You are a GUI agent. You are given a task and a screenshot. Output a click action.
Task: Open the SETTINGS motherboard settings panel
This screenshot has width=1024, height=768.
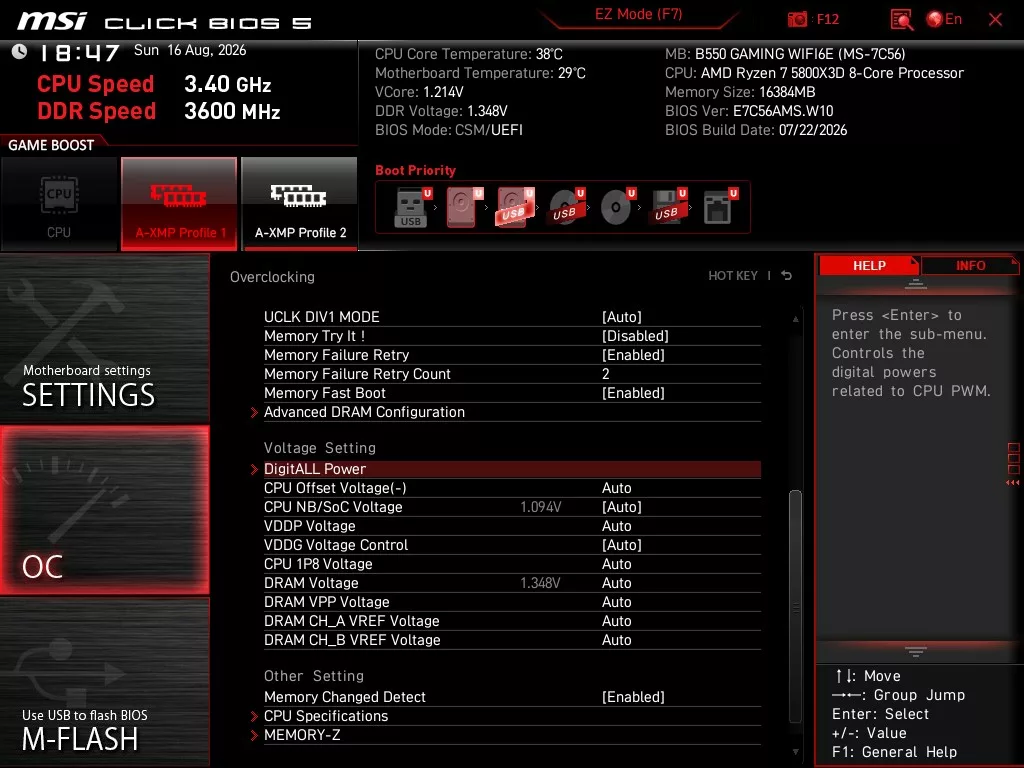tap(104, 338)
